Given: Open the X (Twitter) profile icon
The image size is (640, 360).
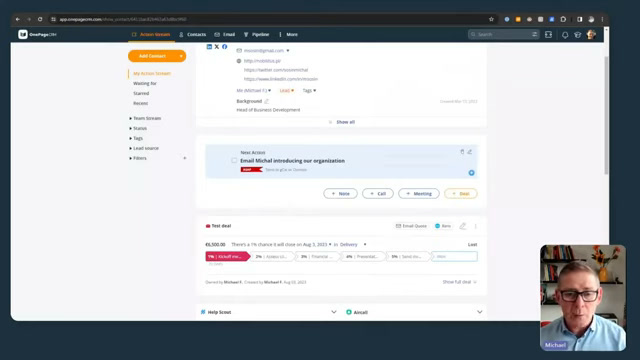Looking at the screenshot, I should click(x=217, y=47).
